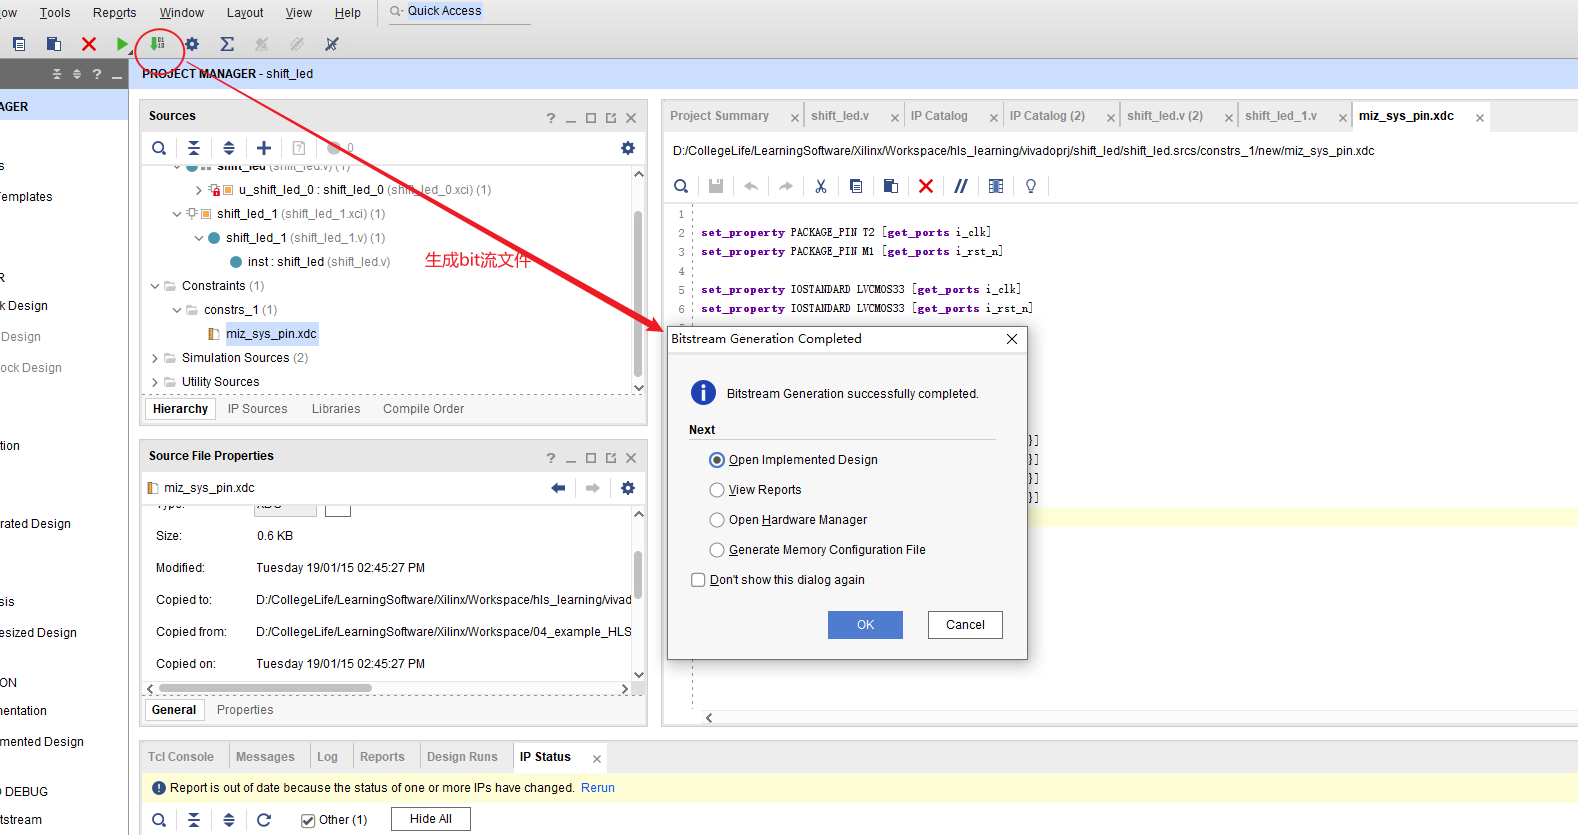Go to previous object in Source File Properties
1578x835 pixels.
point(558,488)
